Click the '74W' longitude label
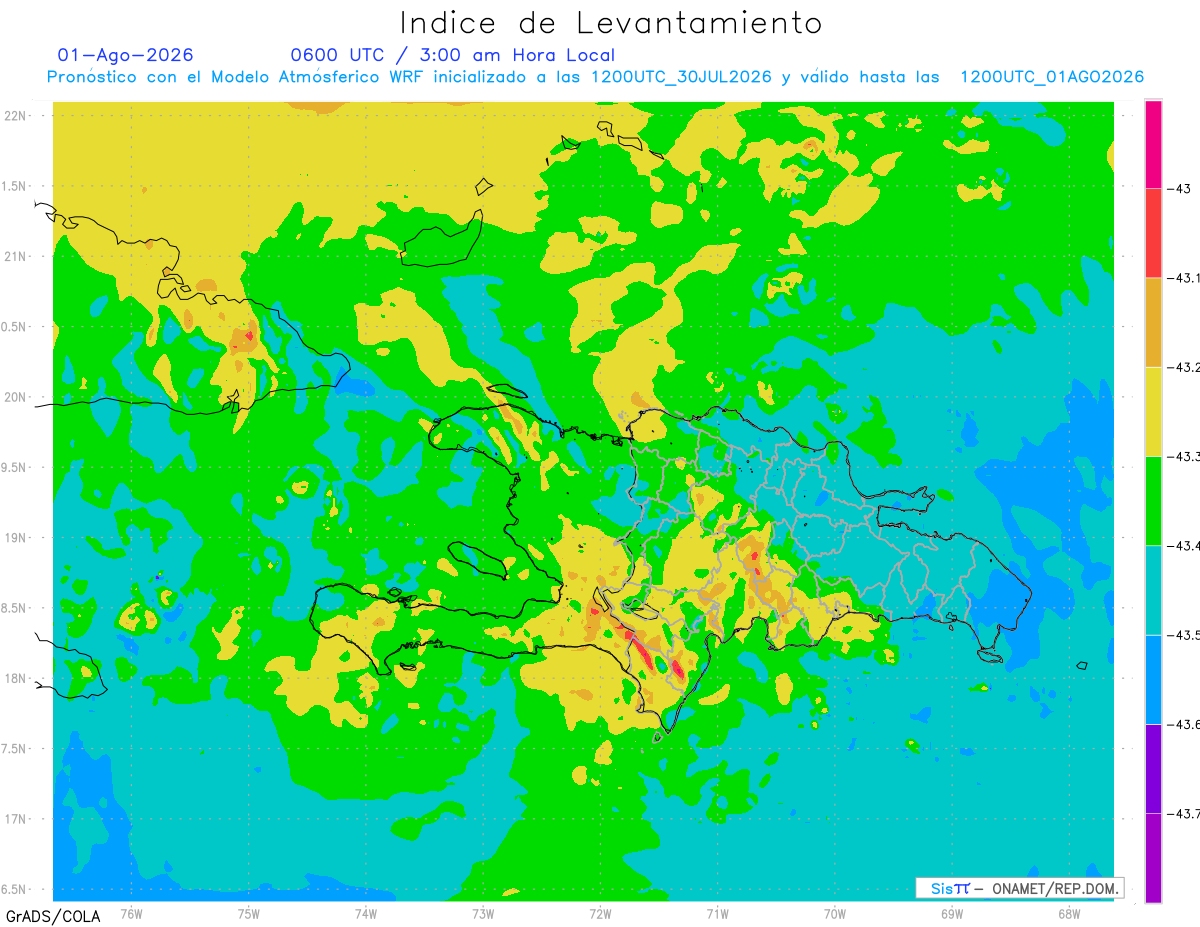The width and height of the screenshot is (1200, 927). pyautogui.click(x=365, y=913)
